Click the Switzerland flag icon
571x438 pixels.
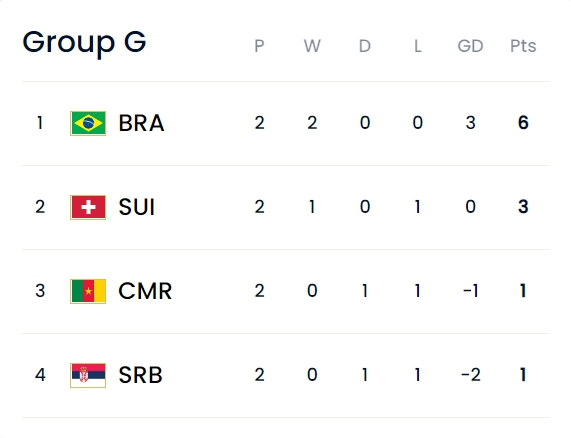(x=88, y=208)
